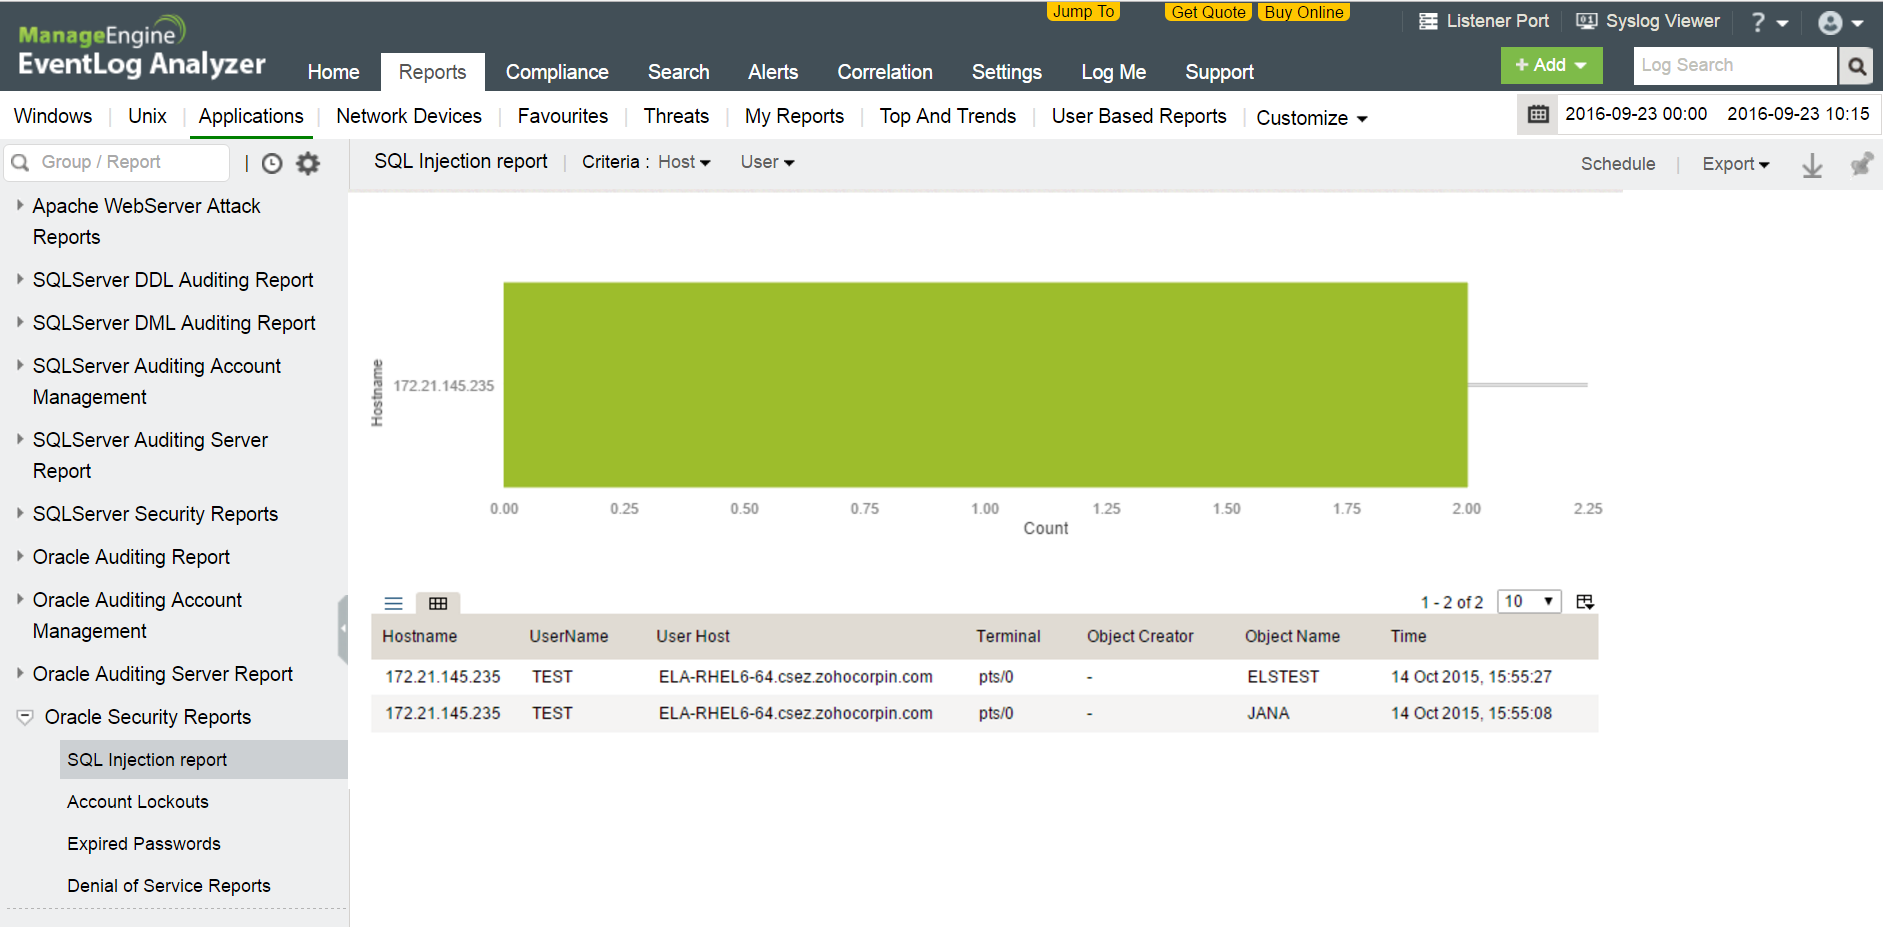Expand the Oracle Auditing Report group
The image size is (1883, 927).
tap(131, 557)
